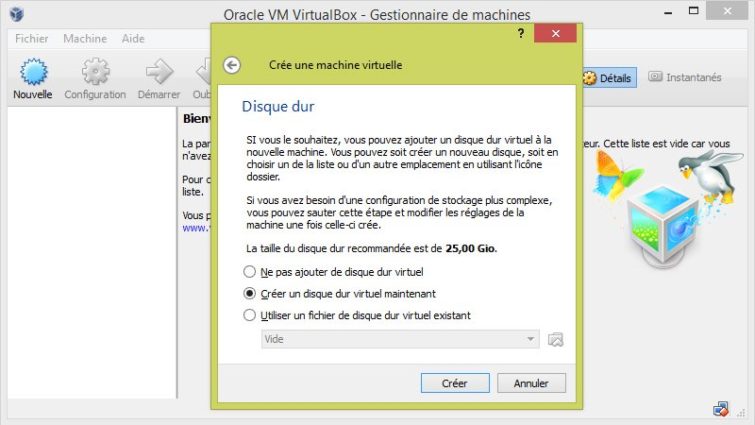Click the Annuler button
The width and height of the screenshot is (755, 425).
point(531,383)
